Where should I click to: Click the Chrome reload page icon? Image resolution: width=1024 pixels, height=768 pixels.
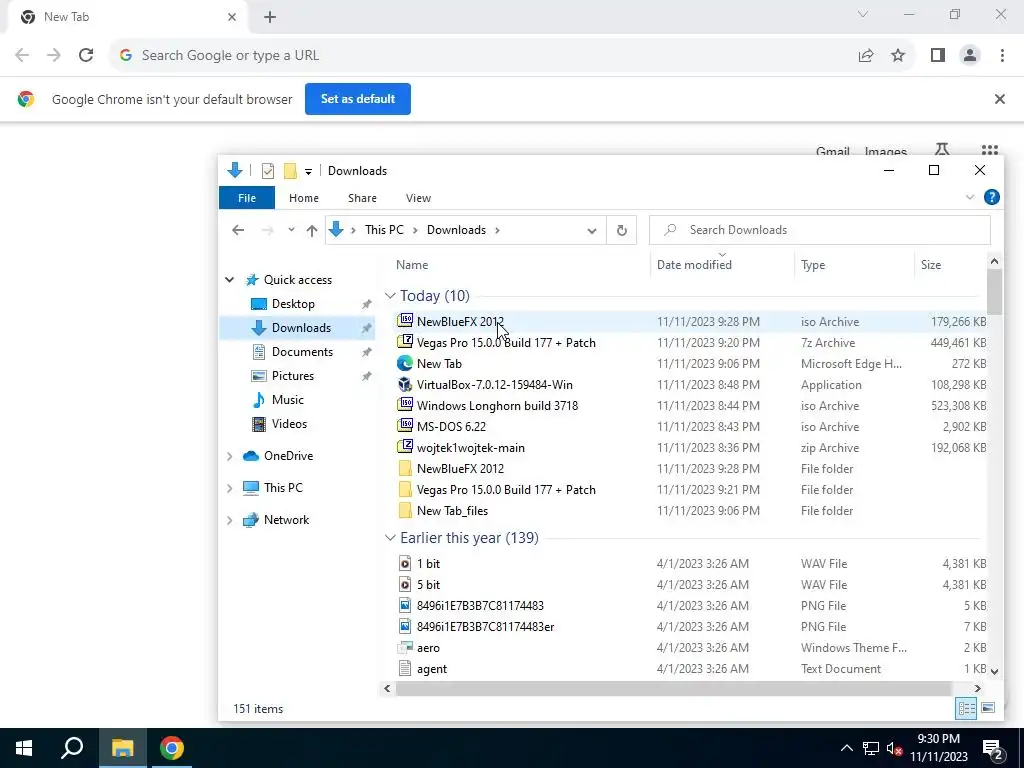click(x=86, y=56)
